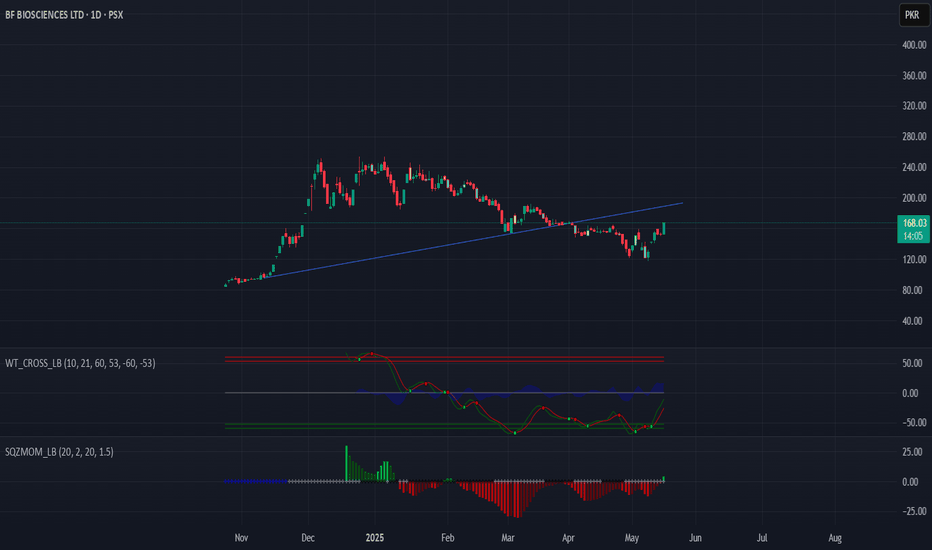932x550 pixels.
Task: Click the Jun date label
Action: (x=695, y=538)
